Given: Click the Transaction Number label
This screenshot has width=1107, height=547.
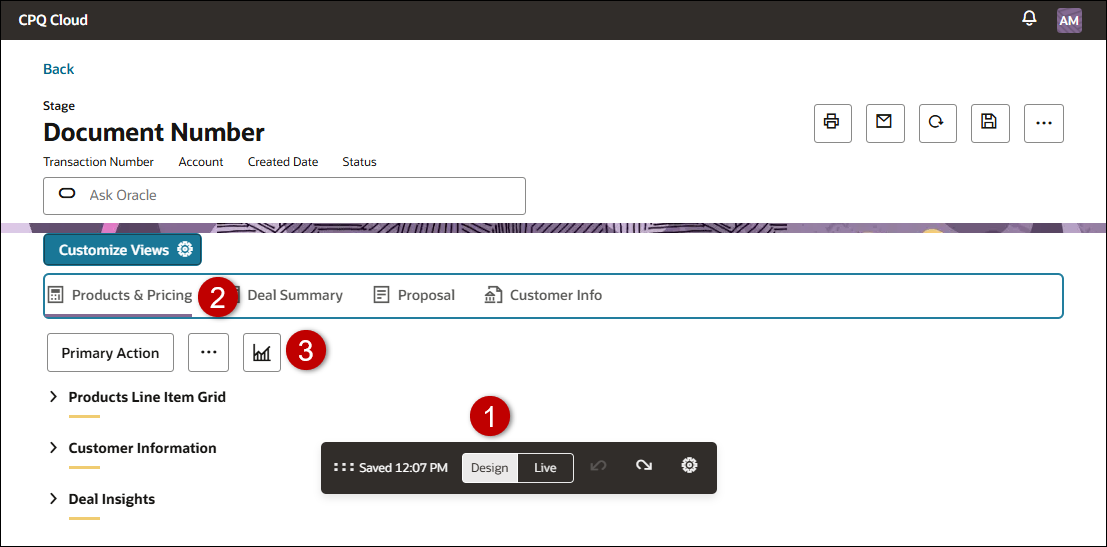Looking at the screenshot, I should click(x=98, y=162).
